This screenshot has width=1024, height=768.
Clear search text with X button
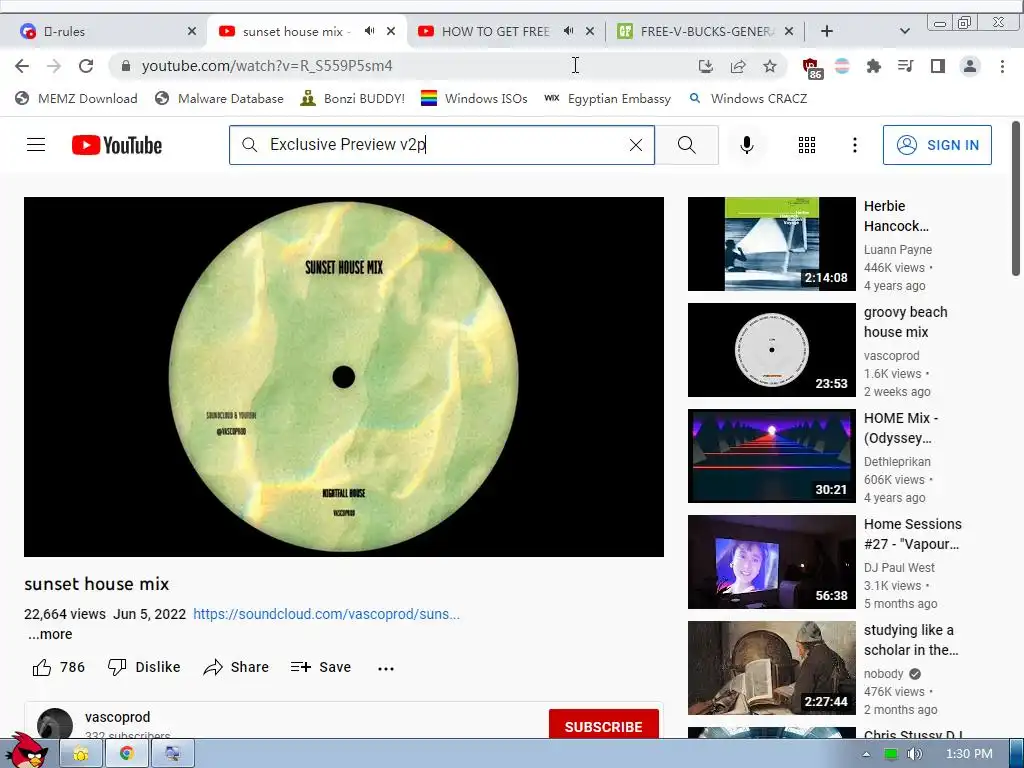[635, 145]
